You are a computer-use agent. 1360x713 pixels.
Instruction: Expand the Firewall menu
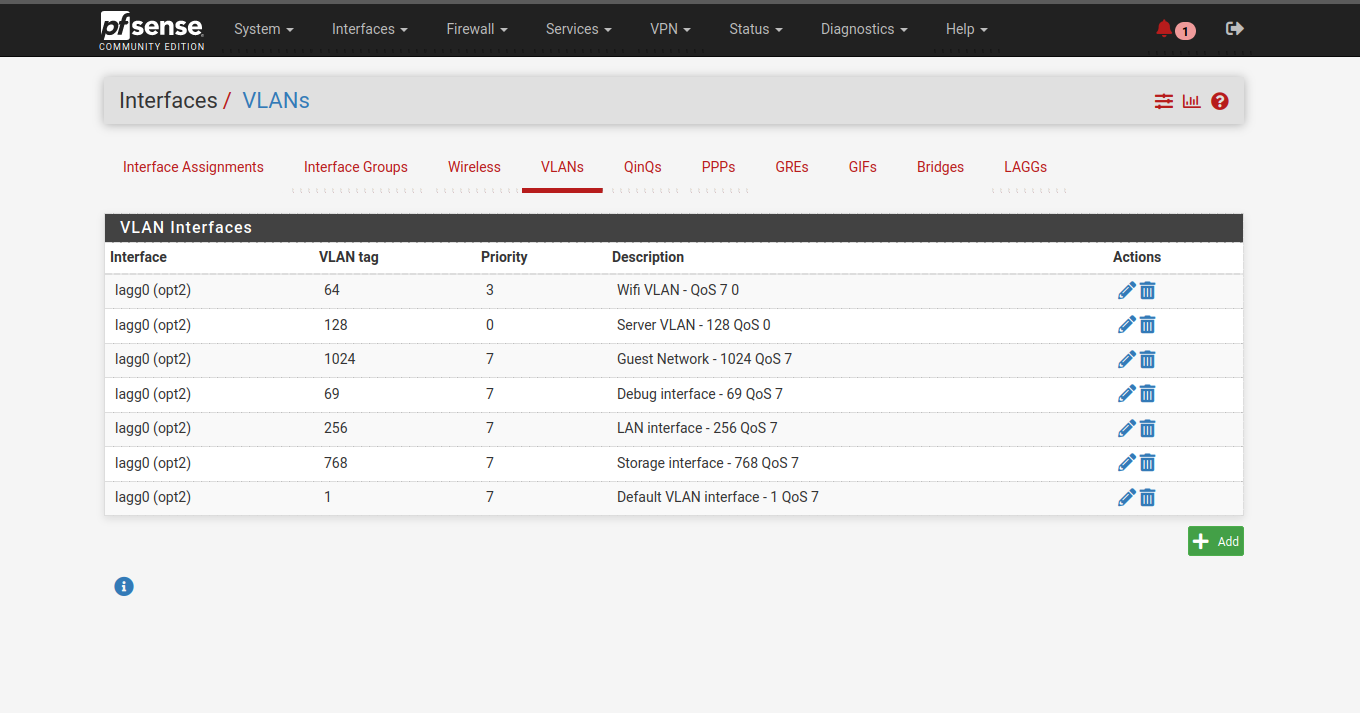point(477,29)
